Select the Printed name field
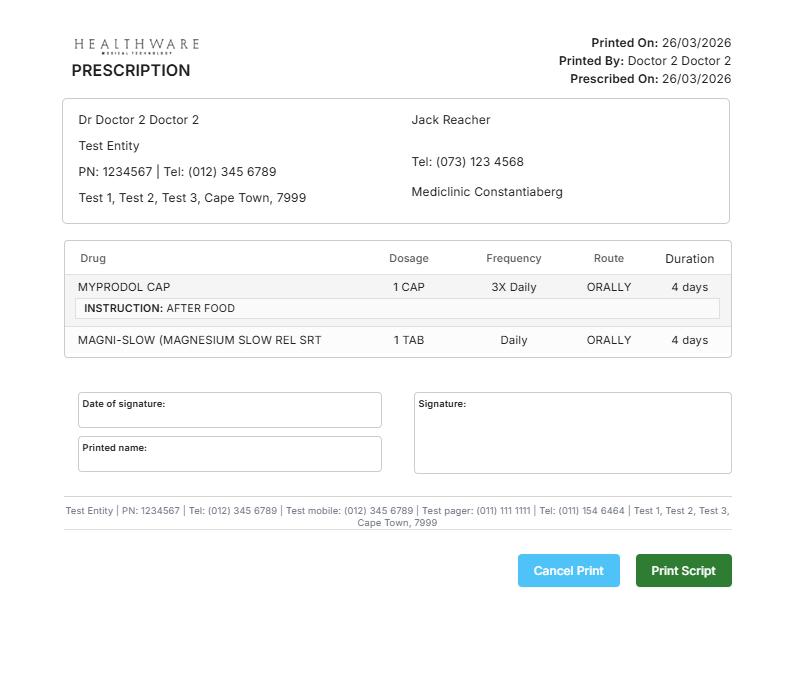 click(230, 454)
